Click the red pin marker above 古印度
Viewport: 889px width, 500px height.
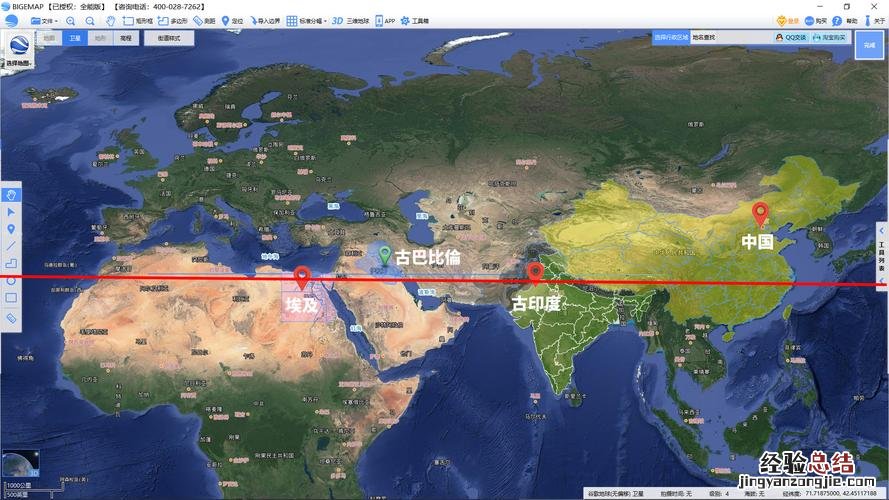[535, 273]
